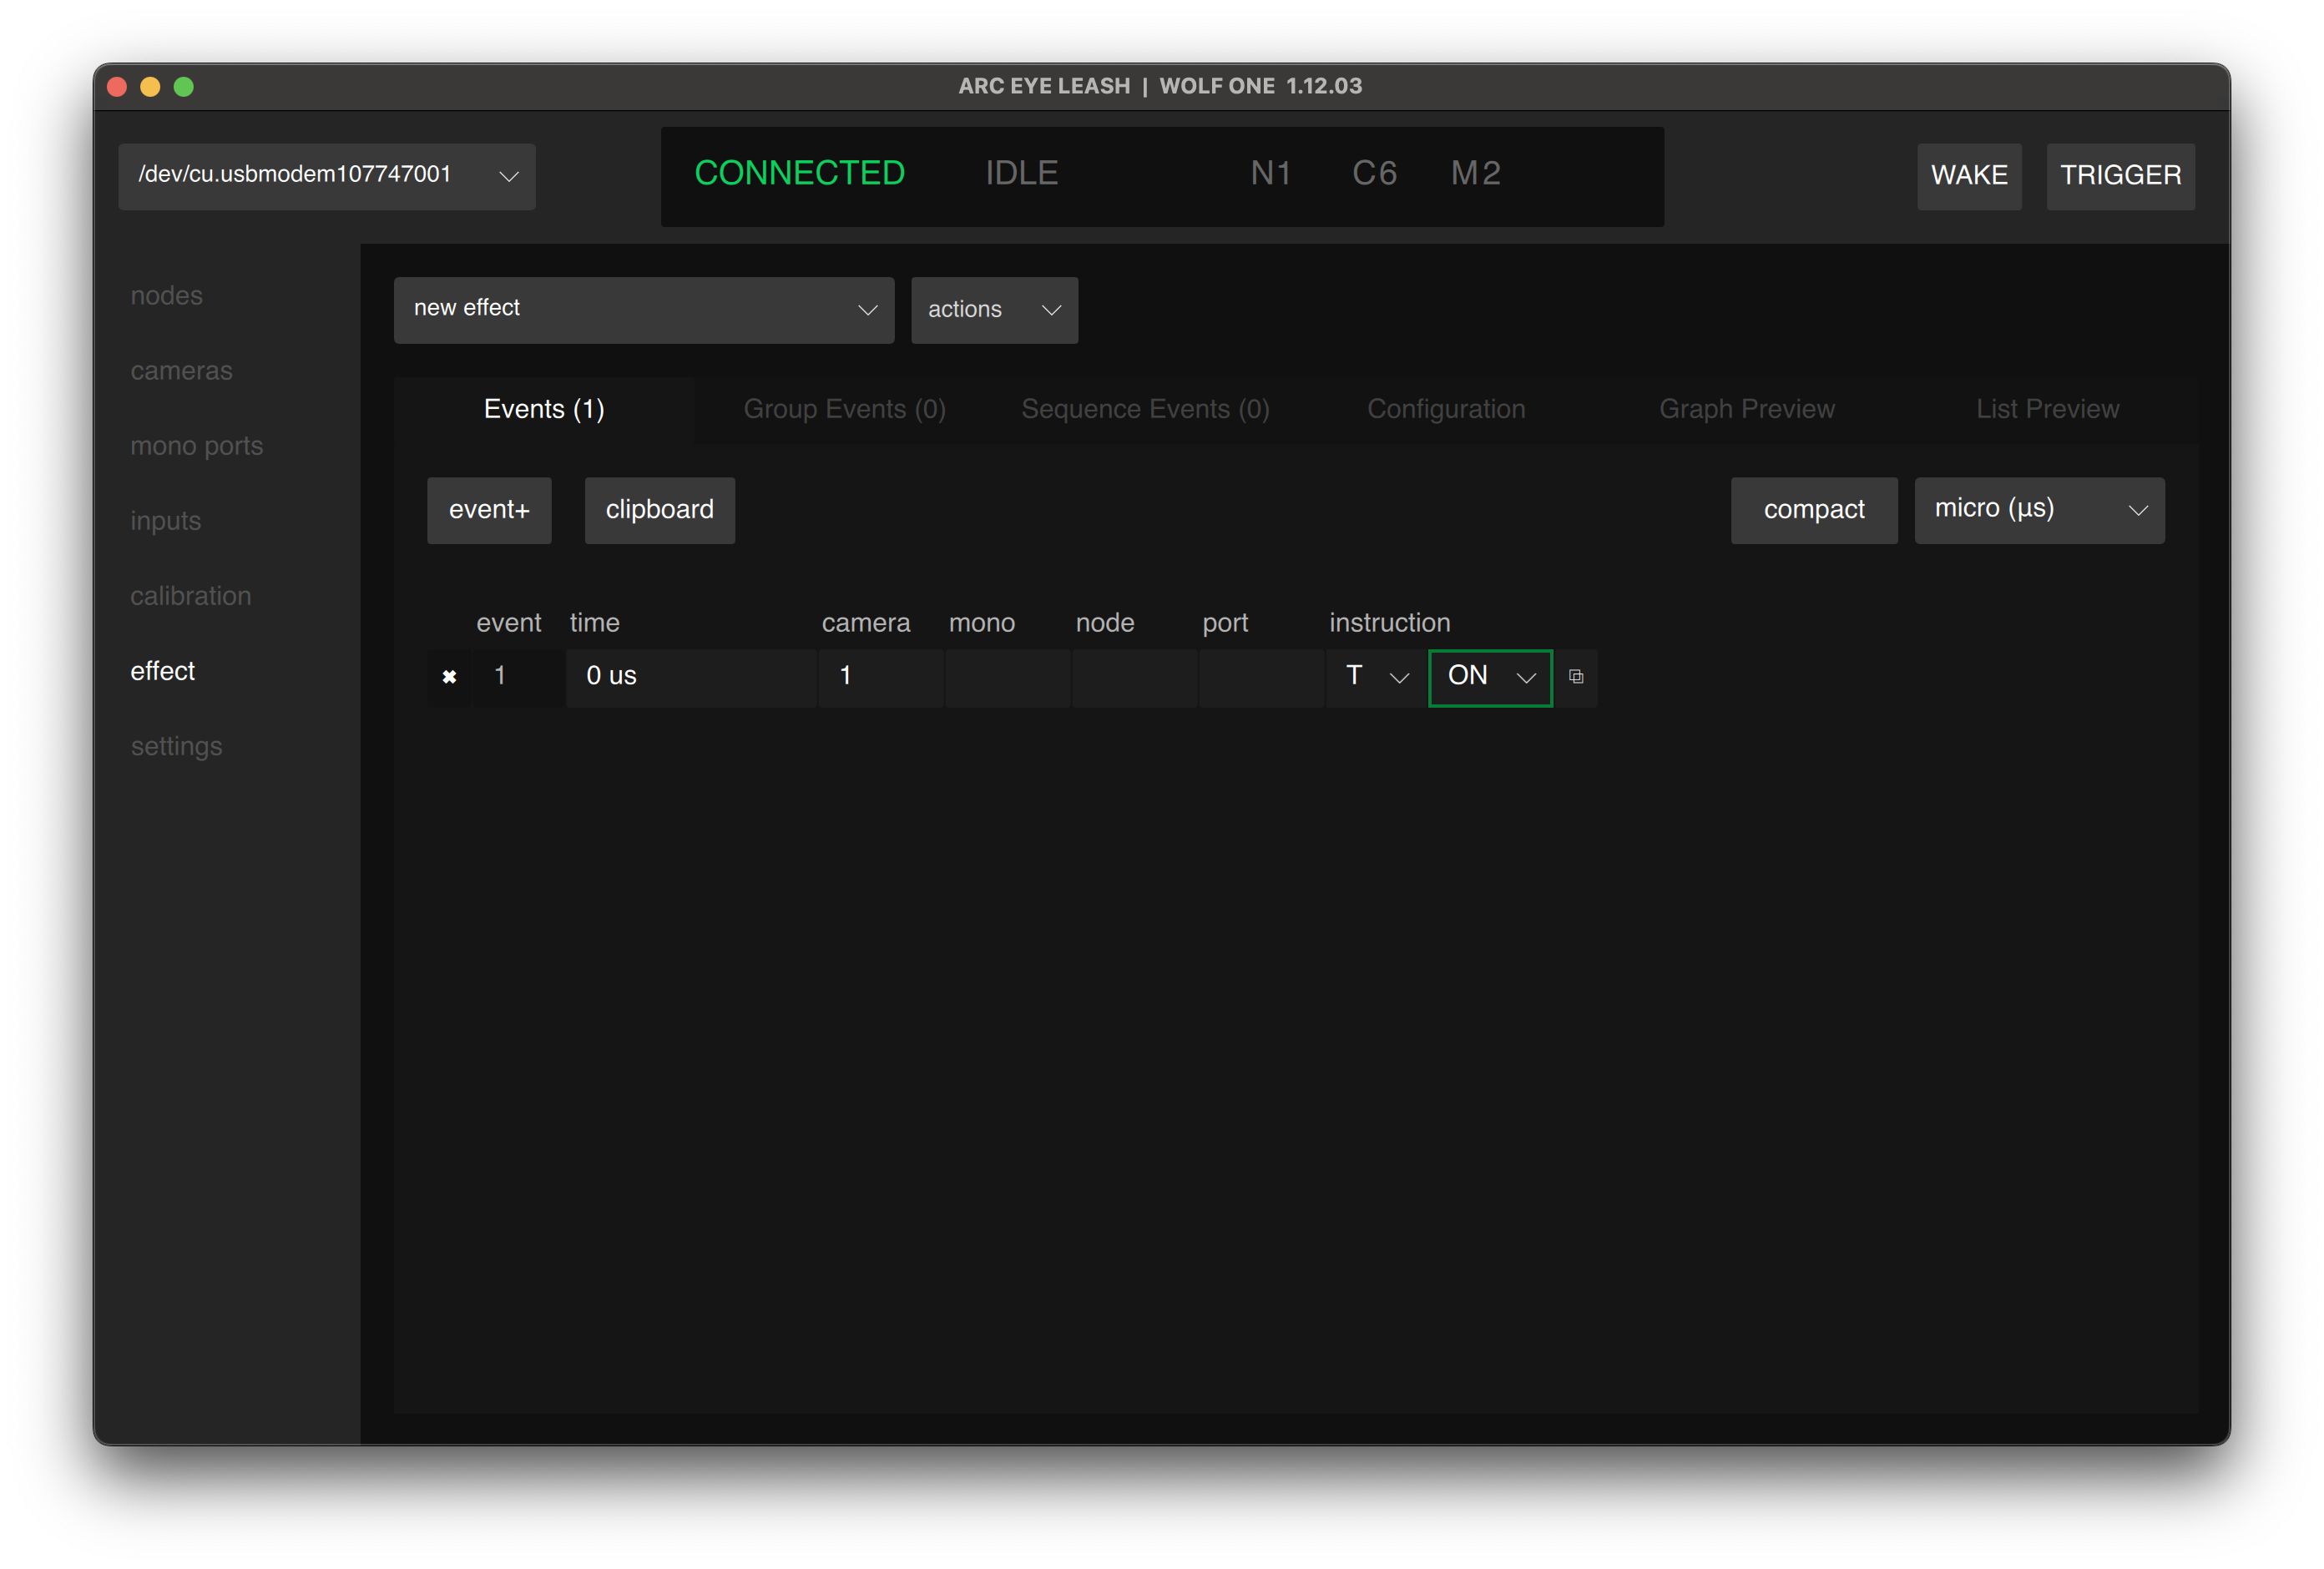The height and width of the screenshot is (1569, 2324).
Task: Open the ON instruction value dropdown
Action: [1489, 677]
